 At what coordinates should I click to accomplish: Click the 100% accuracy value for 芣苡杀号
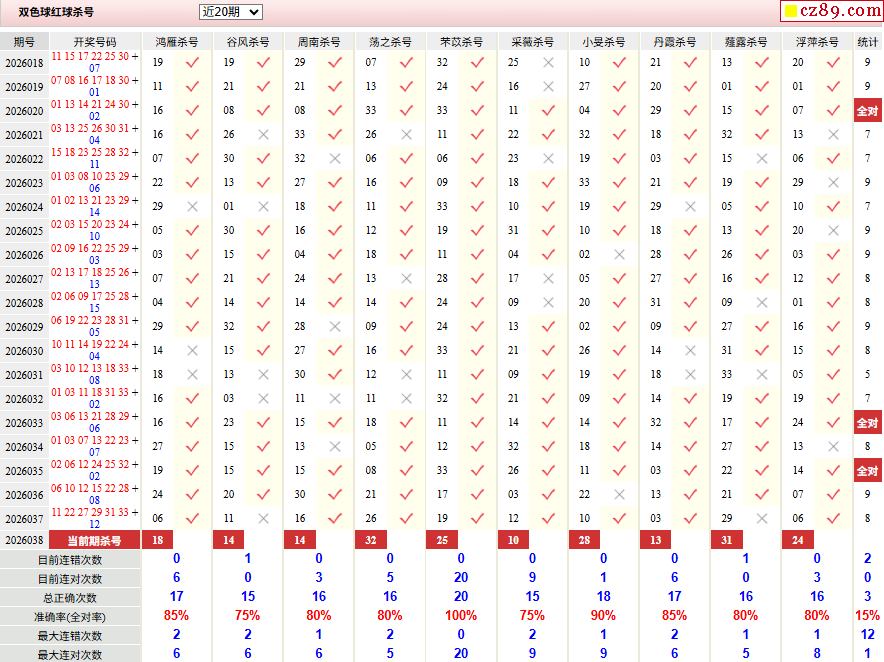(461, 616)
